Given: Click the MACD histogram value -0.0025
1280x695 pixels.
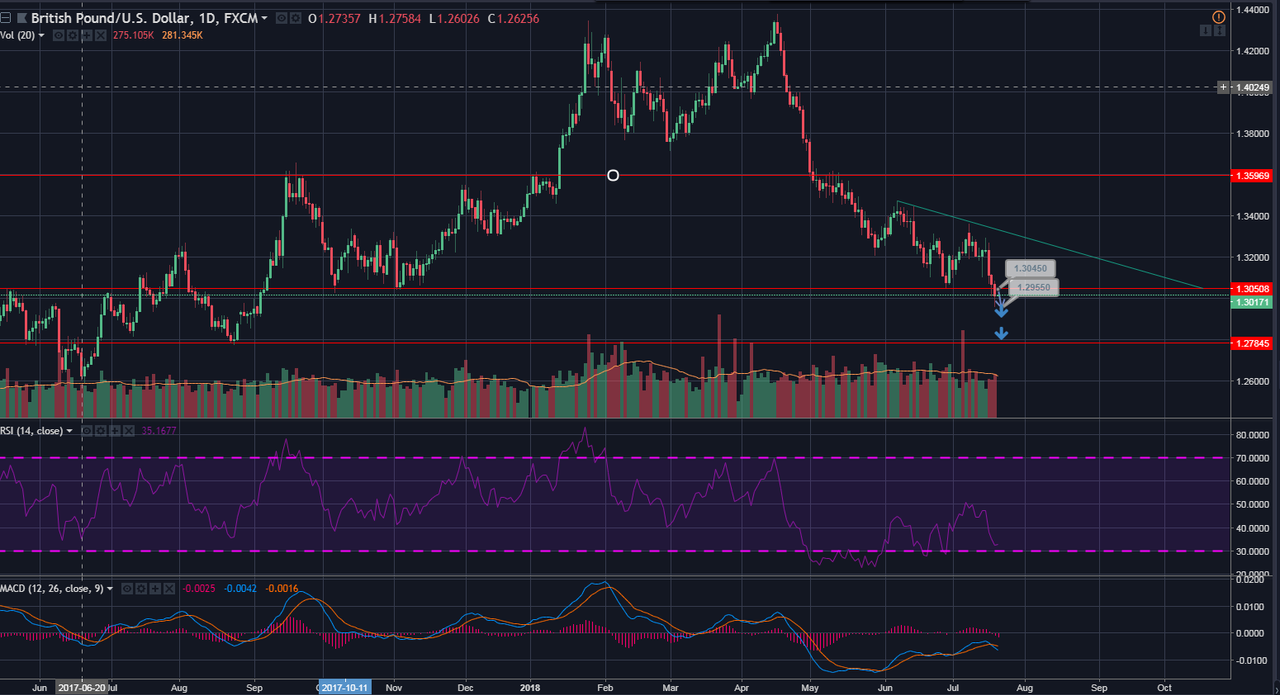Looking at the screenshot, I should 199,589.
